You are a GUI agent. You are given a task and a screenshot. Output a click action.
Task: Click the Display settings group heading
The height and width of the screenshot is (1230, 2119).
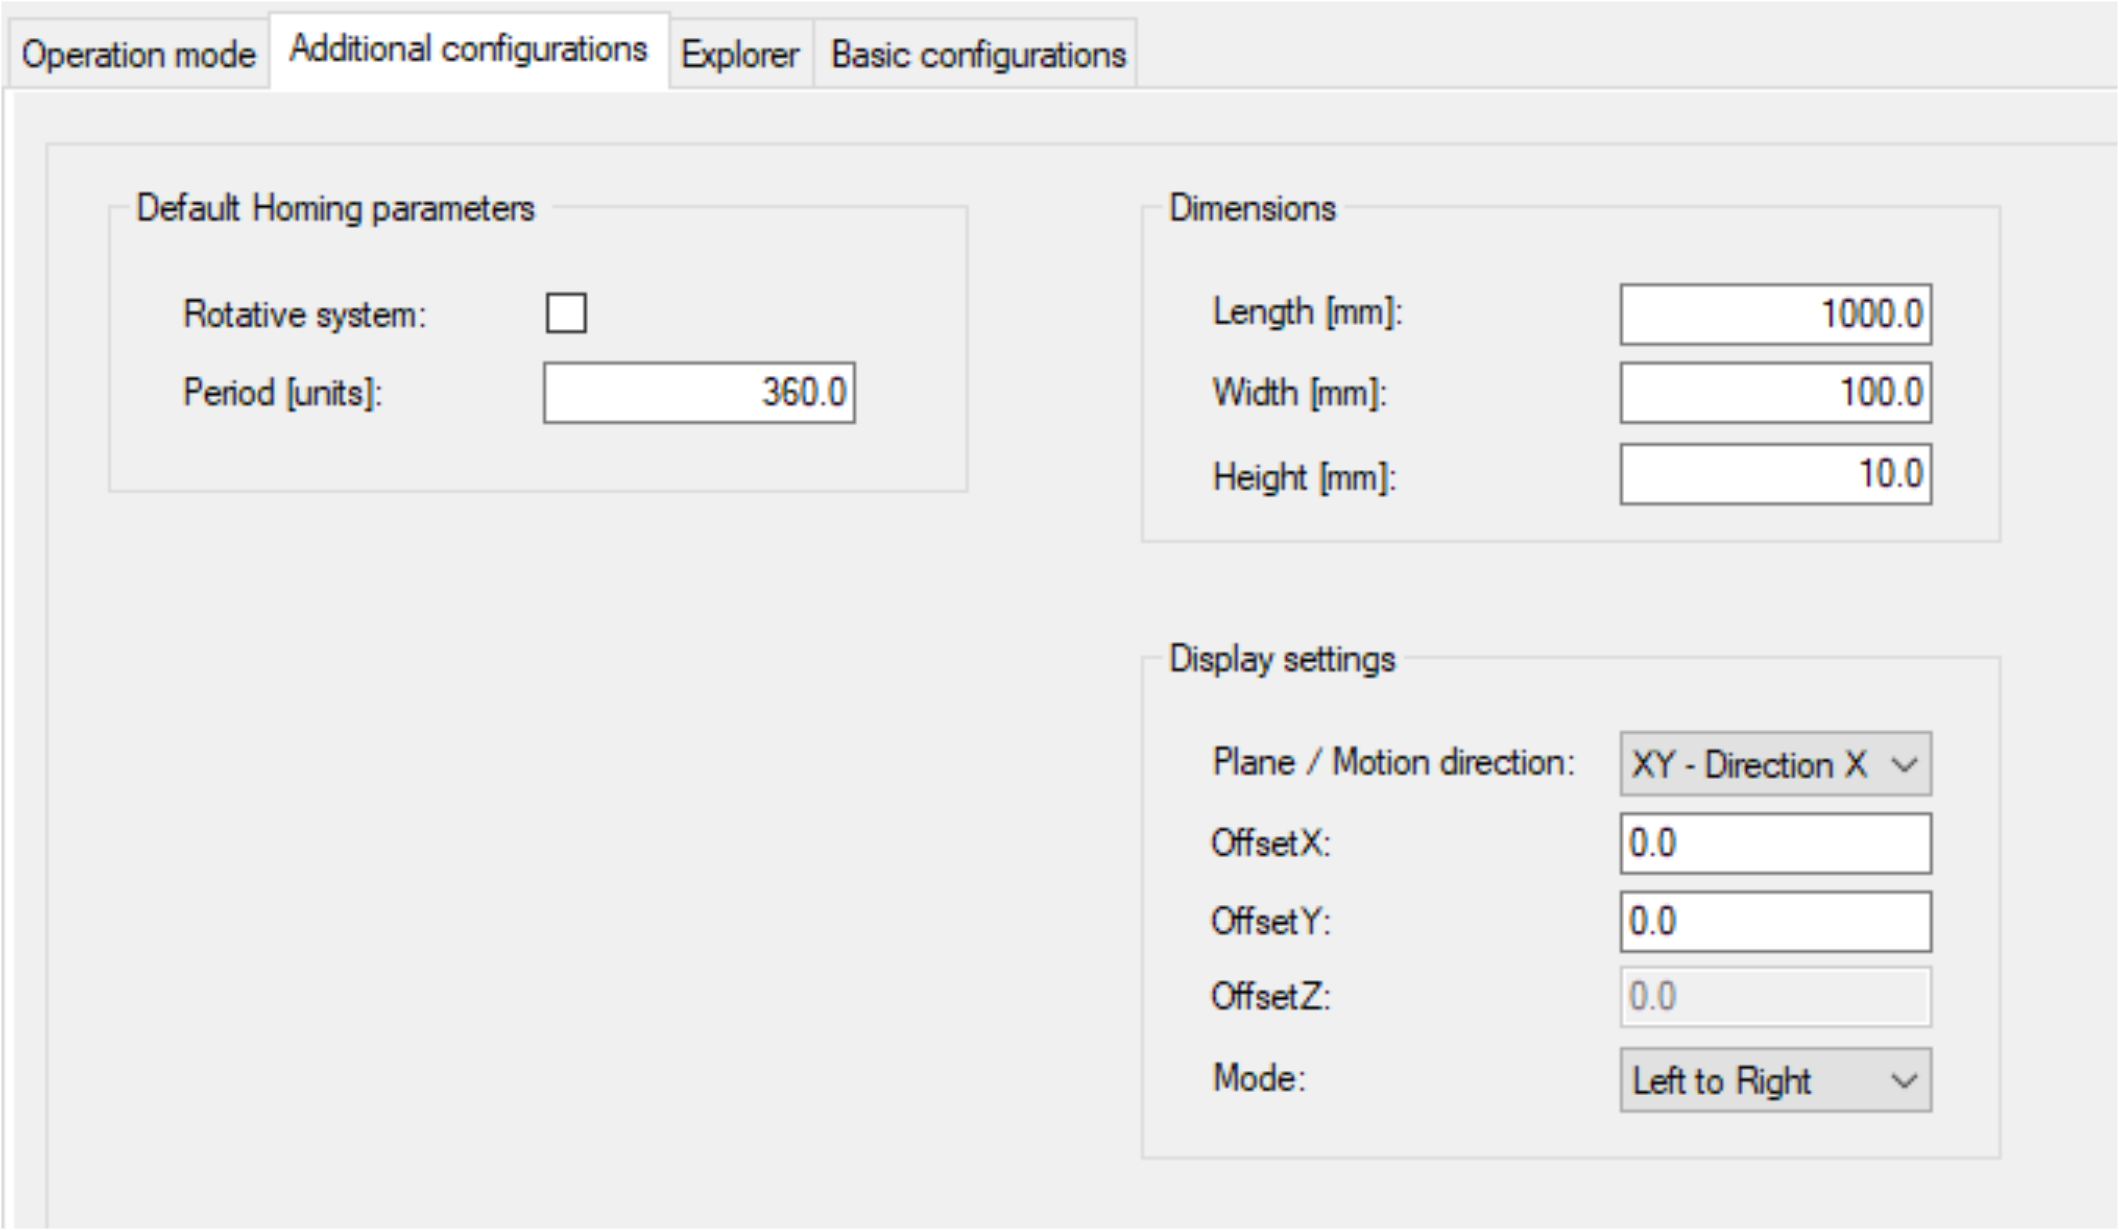[1281, 659]
